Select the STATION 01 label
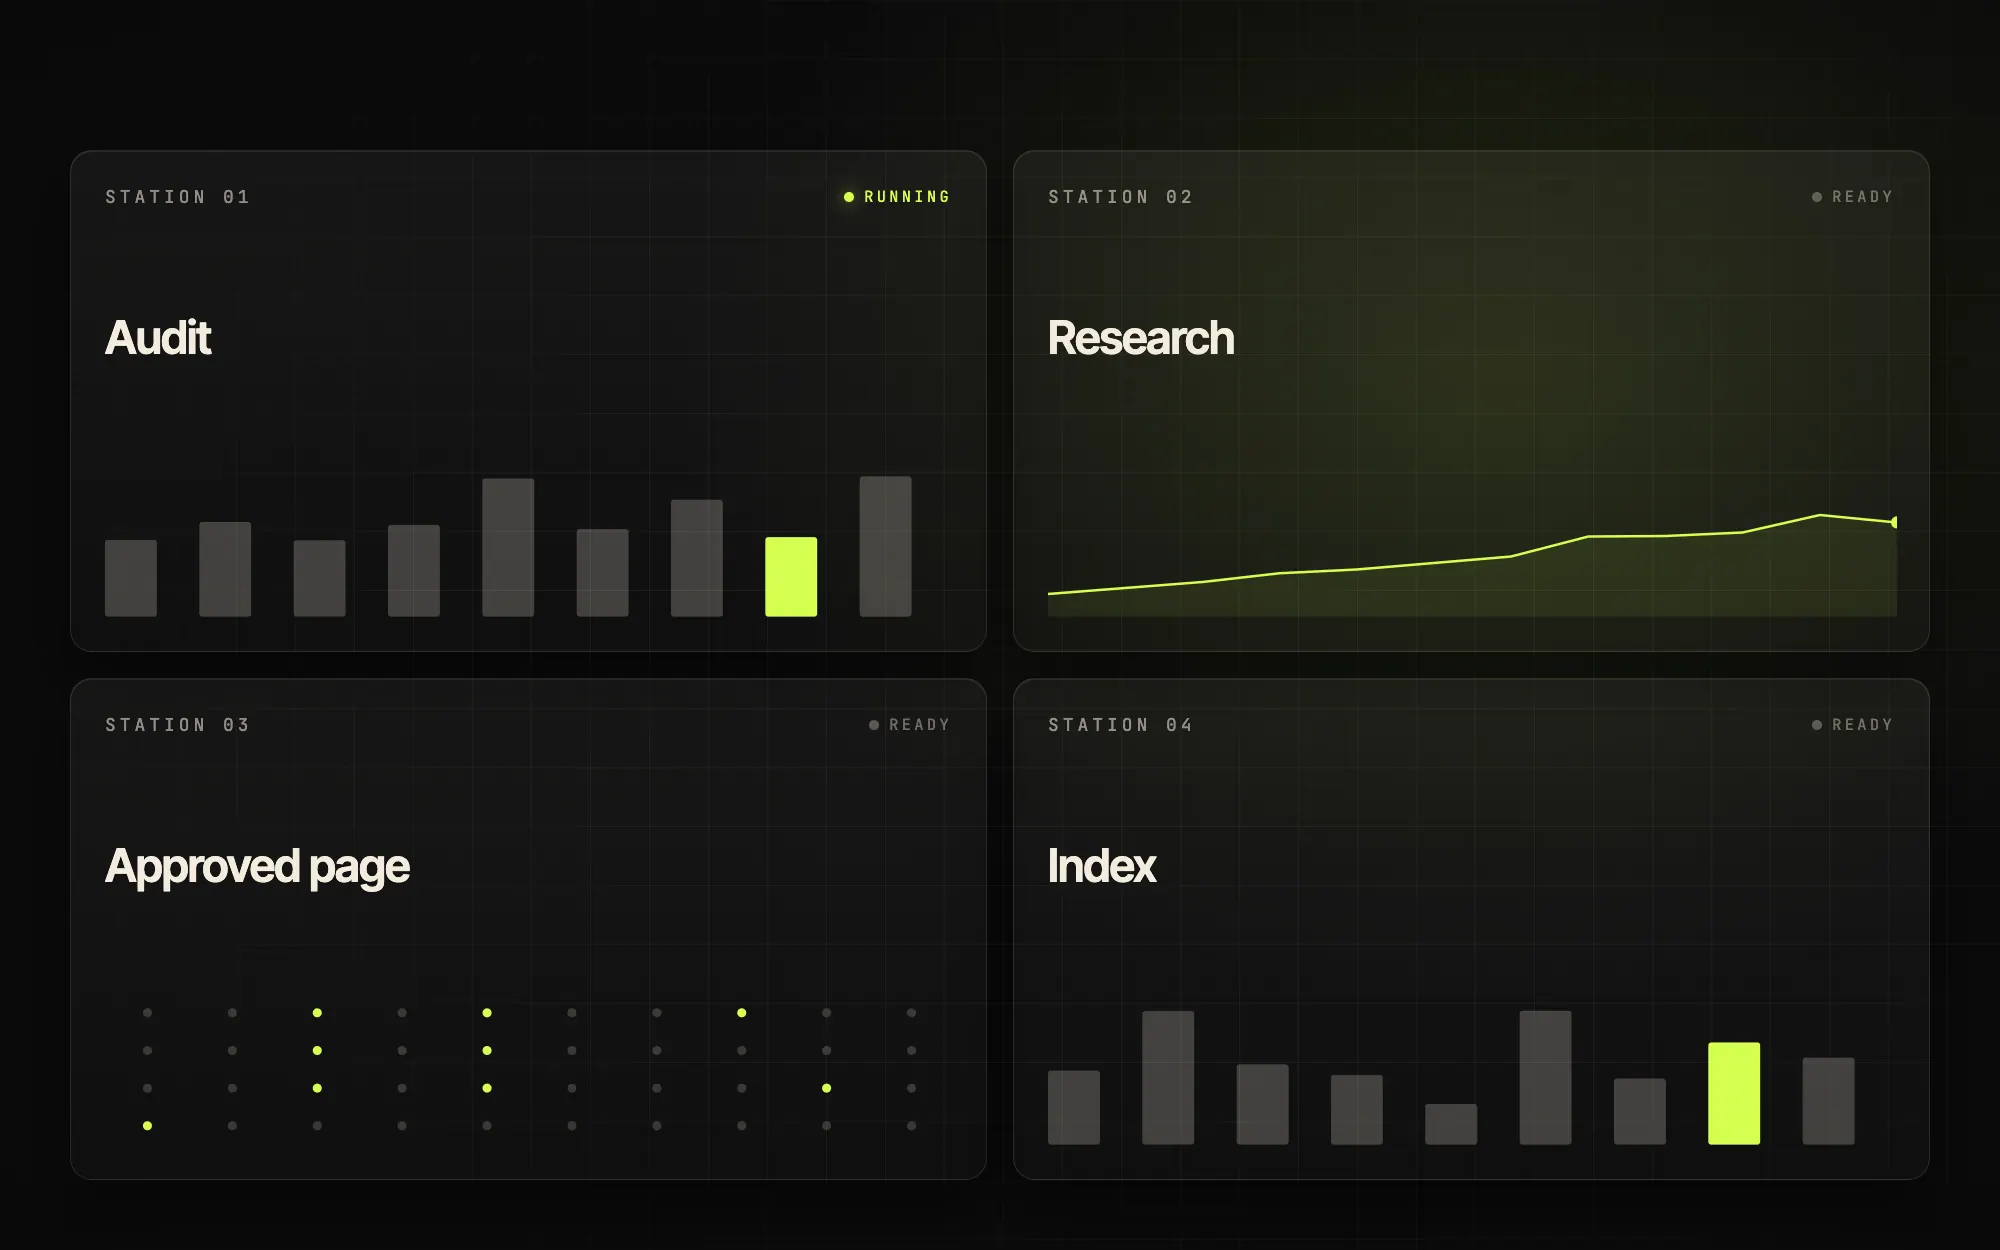The height and width of the screenshot is (1250, 2000). pyautogui.click(x=178, y=197)
